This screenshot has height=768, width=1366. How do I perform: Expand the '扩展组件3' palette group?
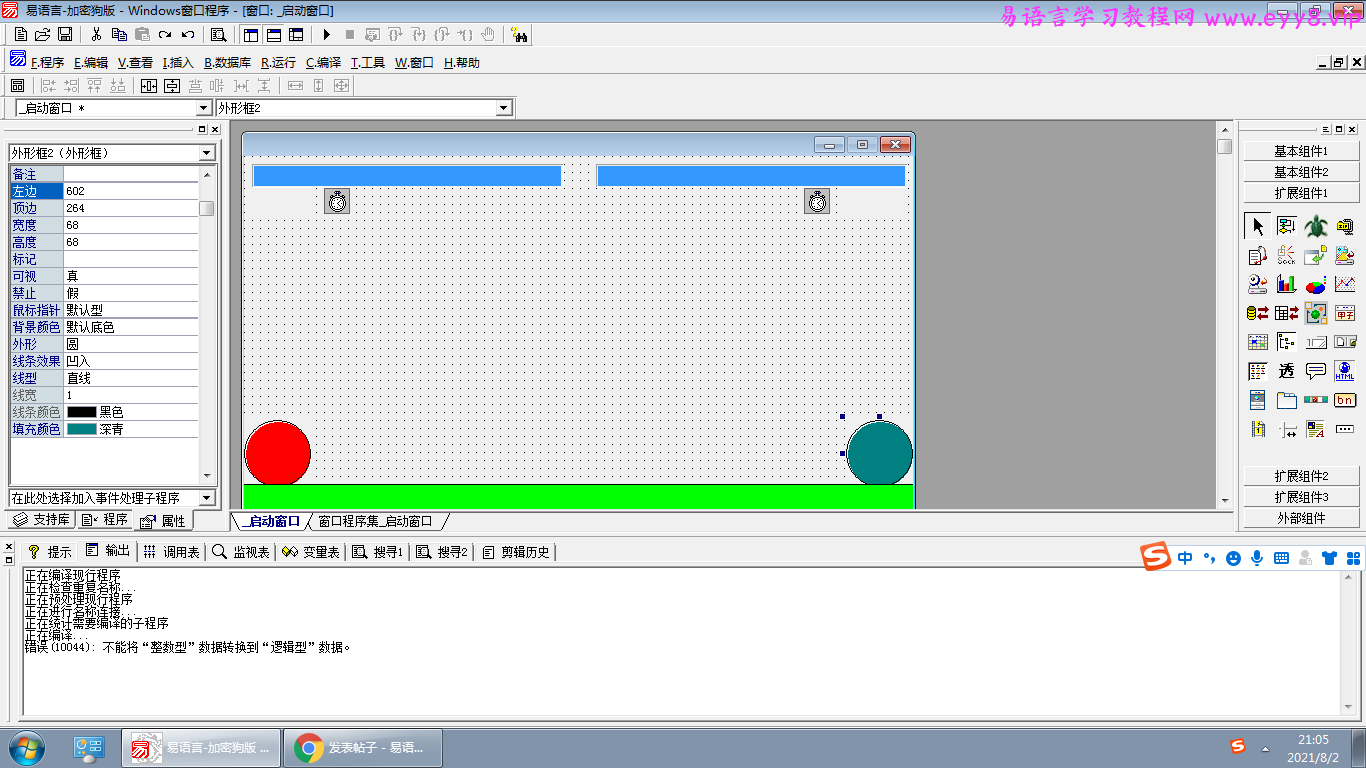[1301, 497]
